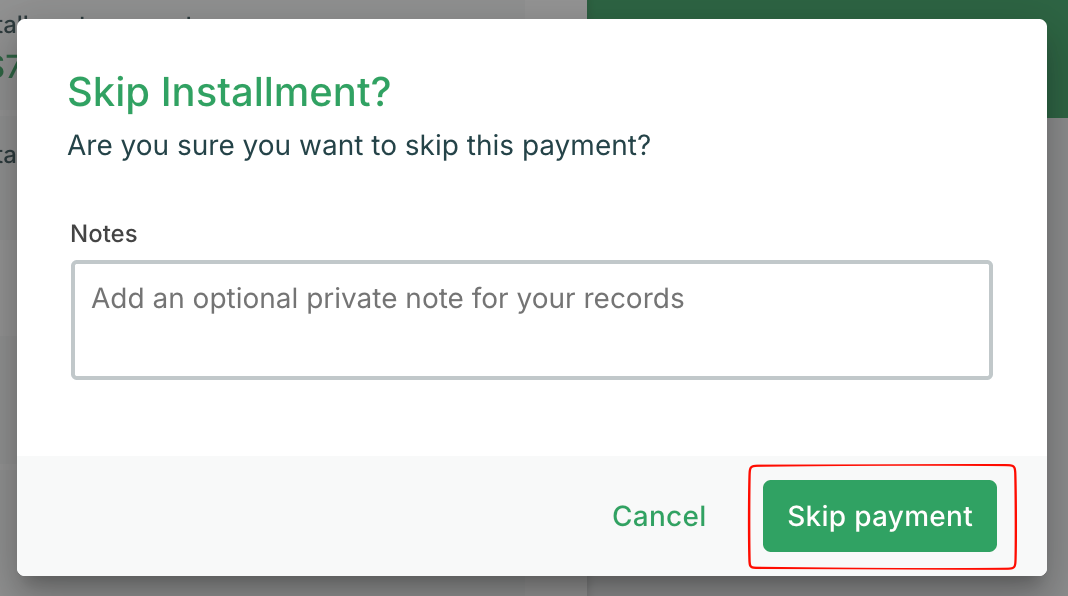Screen dimensions: 1068x596
Task: Select the green Skip payment action
Action: [879, 516]
